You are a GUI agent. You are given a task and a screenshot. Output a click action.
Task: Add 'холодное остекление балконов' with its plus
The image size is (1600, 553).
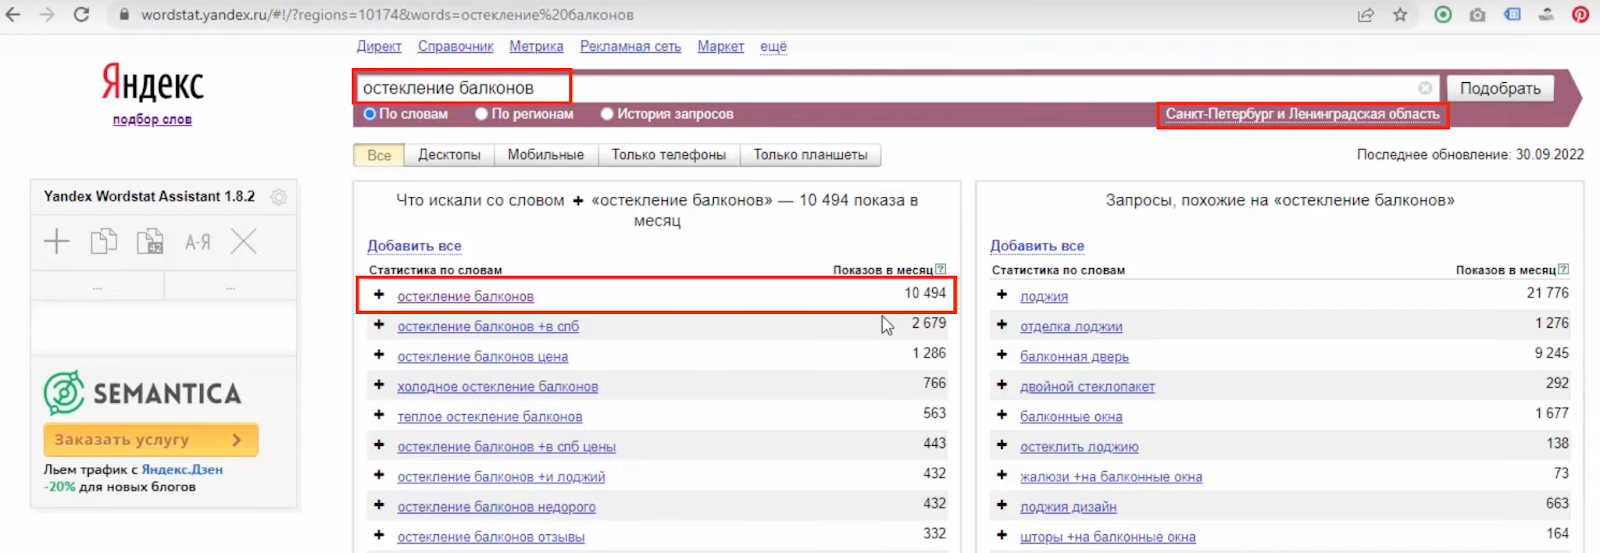[x=379, y=385]
